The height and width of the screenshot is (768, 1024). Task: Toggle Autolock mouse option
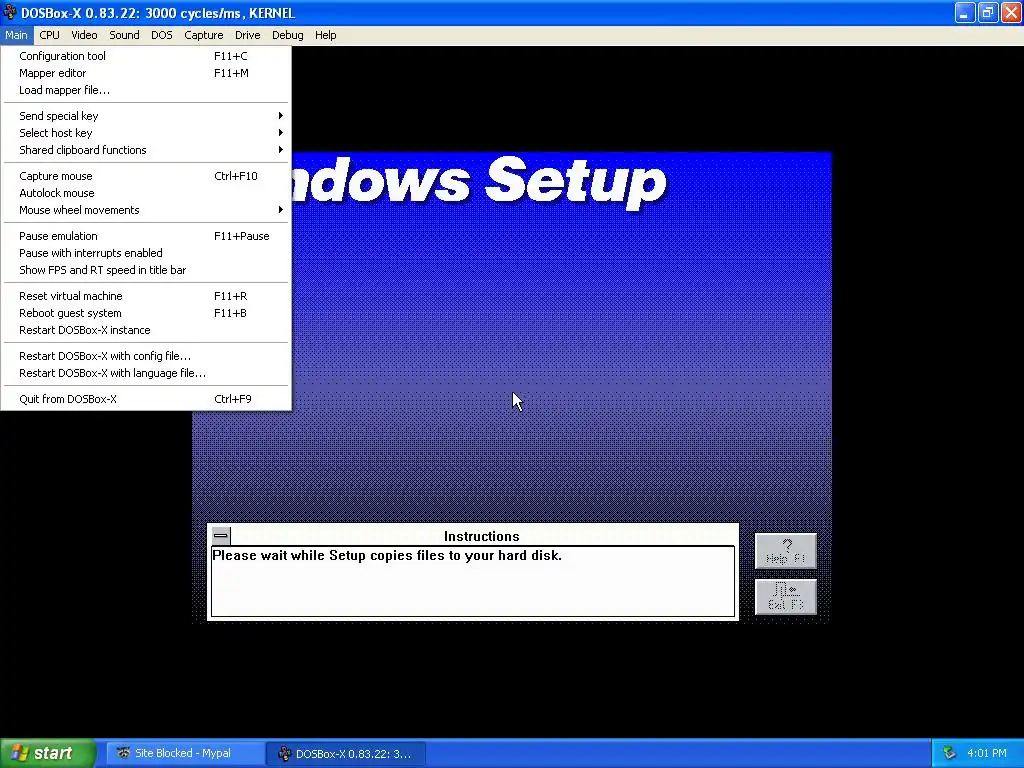click(146, 193)
